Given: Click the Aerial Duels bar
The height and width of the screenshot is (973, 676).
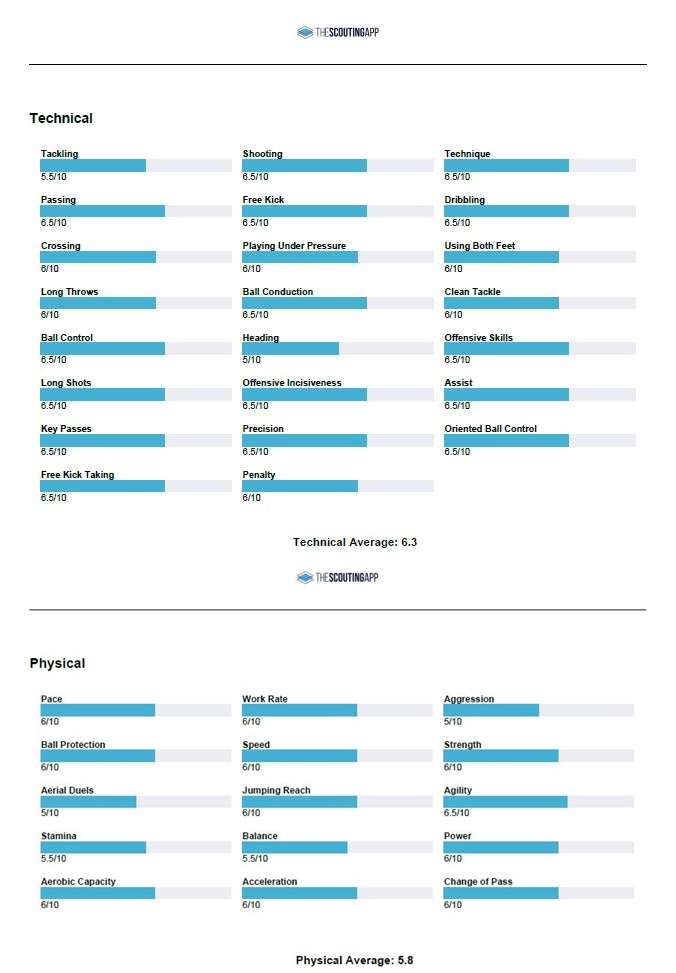Looking at the screenshot, I should pyautogui.click(x=135, y=802).
